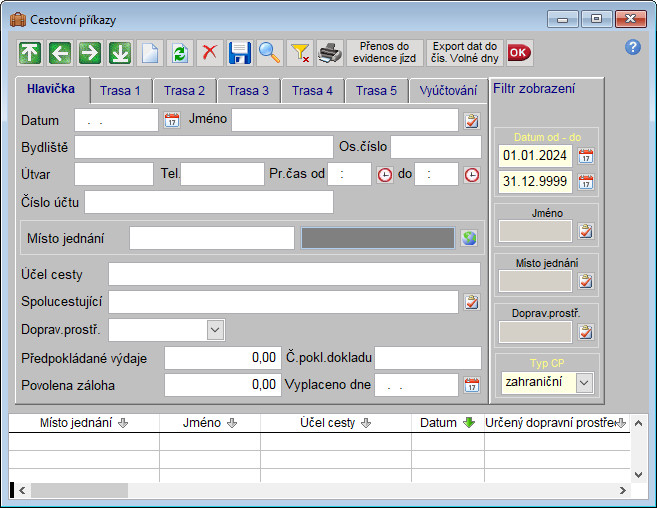This screenshot has height=508, width=657.
Task: Print using the printer icon
Action: click(329, 52)
